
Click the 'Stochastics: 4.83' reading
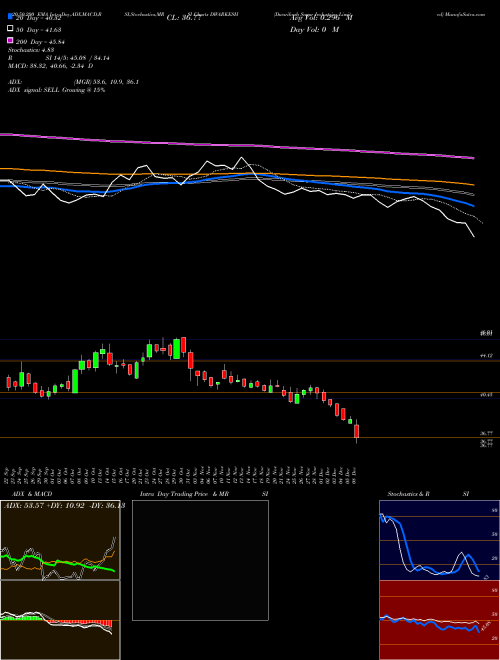tap(31, 50)
